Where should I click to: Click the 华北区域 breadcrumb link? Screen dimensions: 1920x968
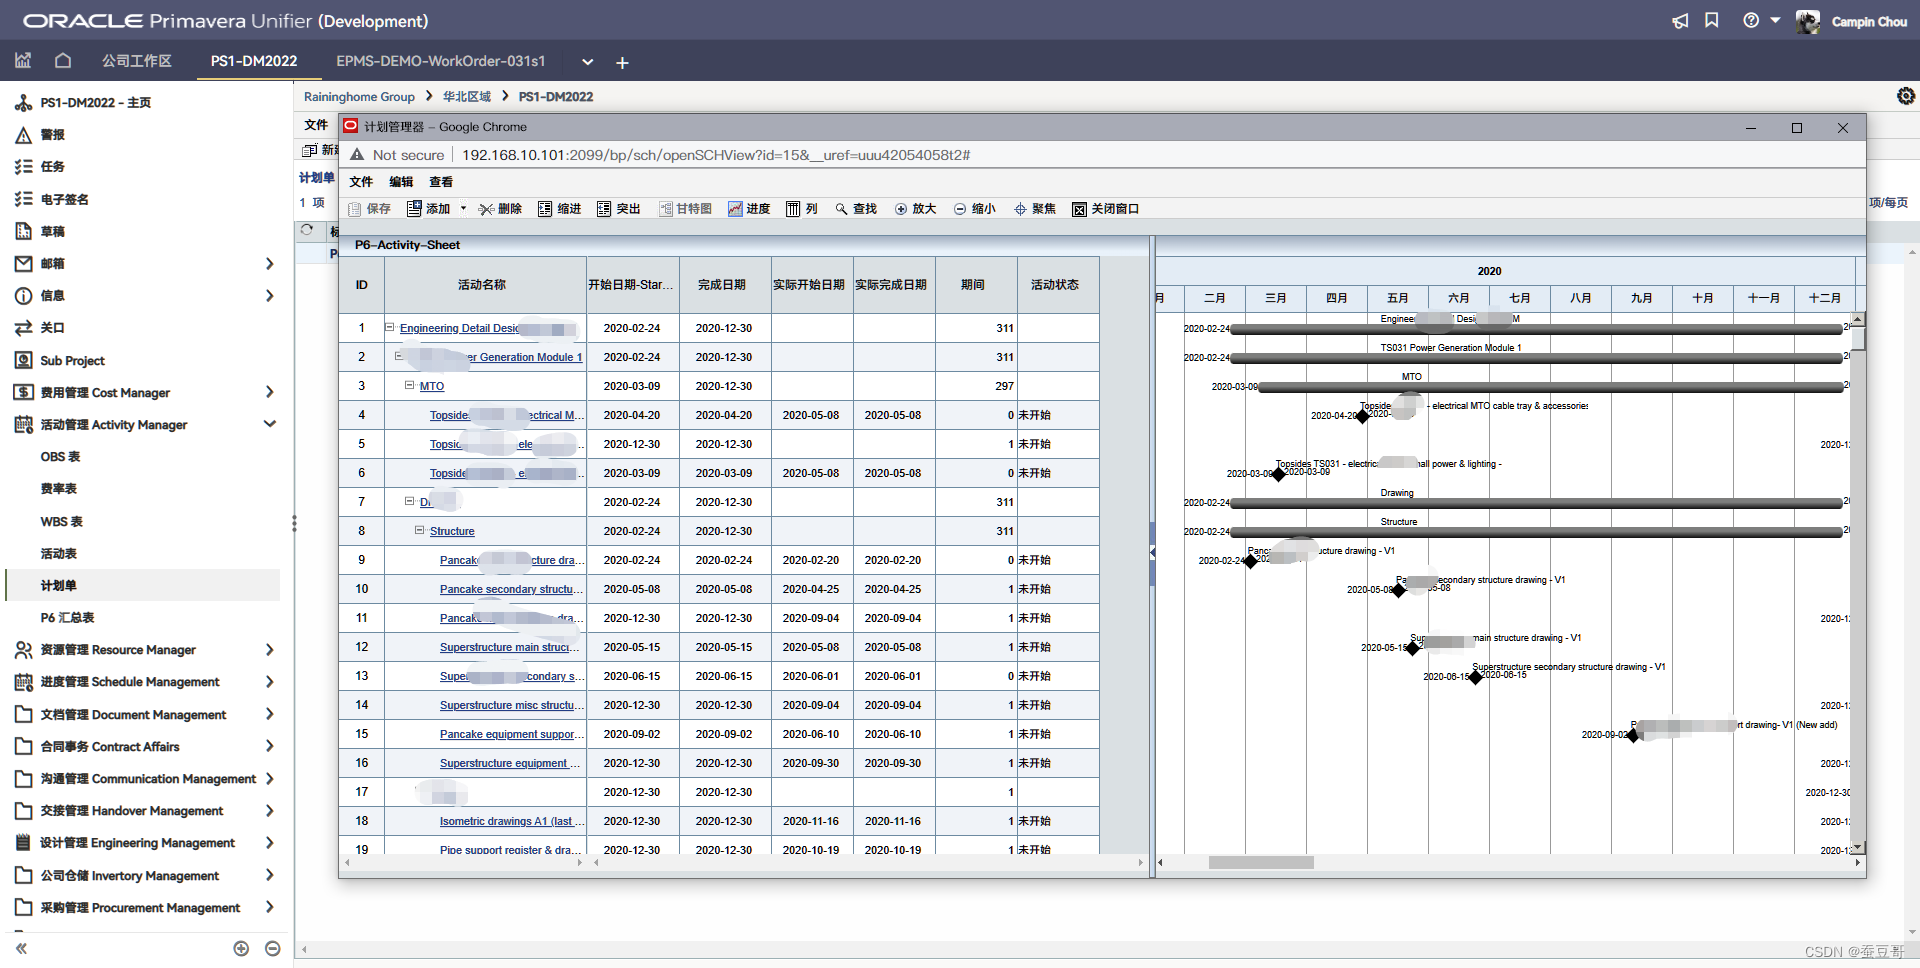467,97
